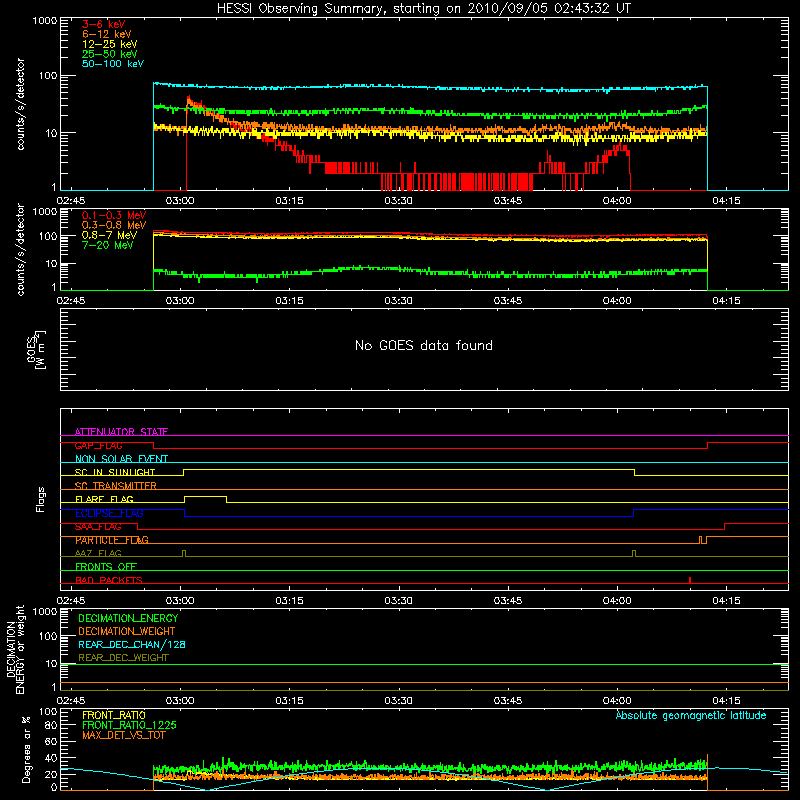The image size is (800, 800).
Task: Click the olive "REAR_DEC_WEIGHT" legend label
Action: tap(123, 658)
